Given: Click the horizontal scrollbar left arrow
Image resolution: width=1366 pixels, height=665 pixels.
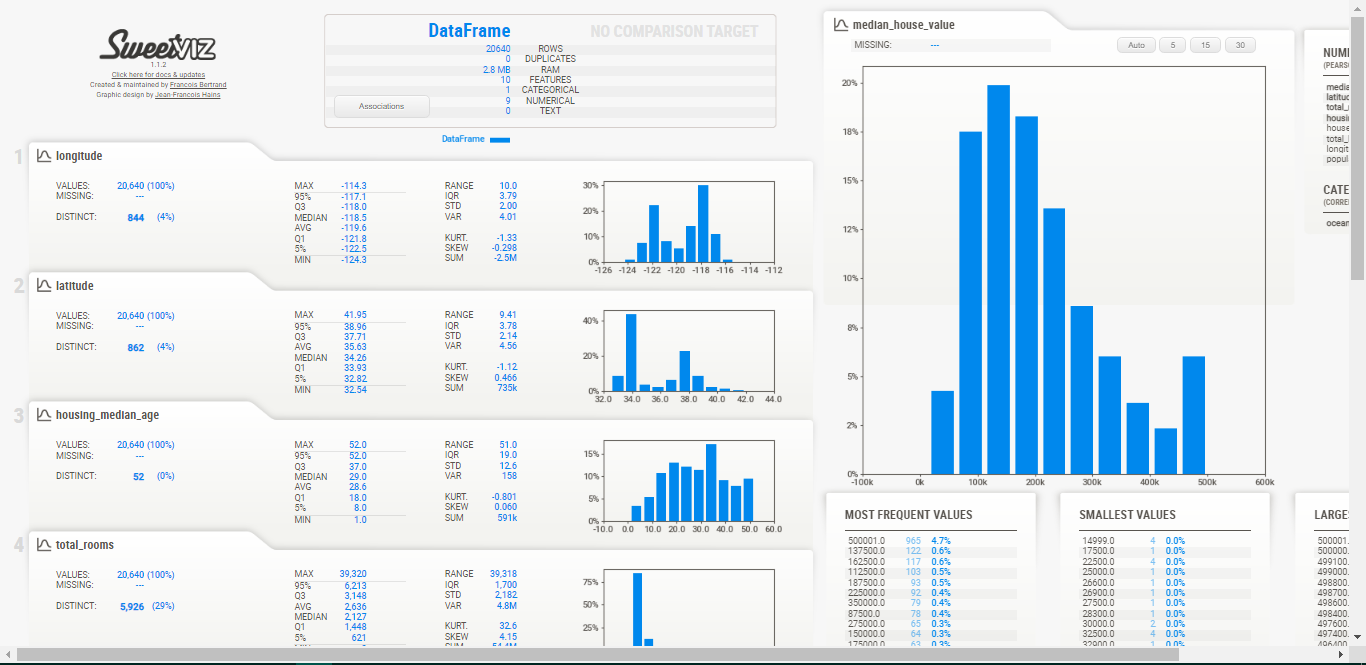Looking at the screenshot, I should 8,655.
